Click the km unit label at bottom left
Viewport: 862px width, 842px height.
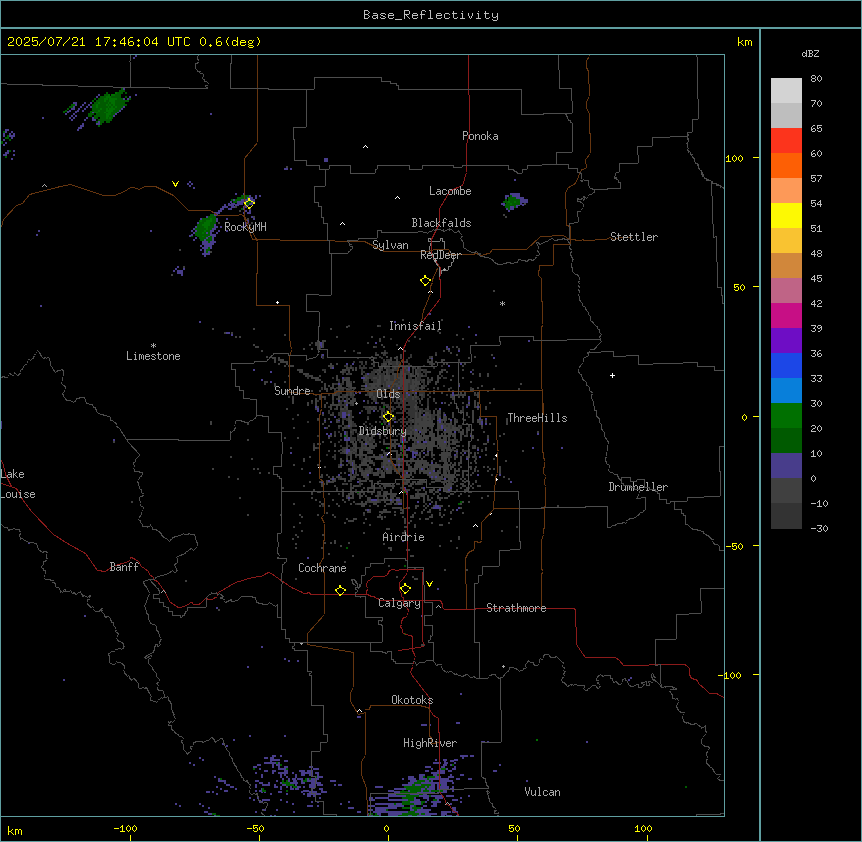(15, 830)
